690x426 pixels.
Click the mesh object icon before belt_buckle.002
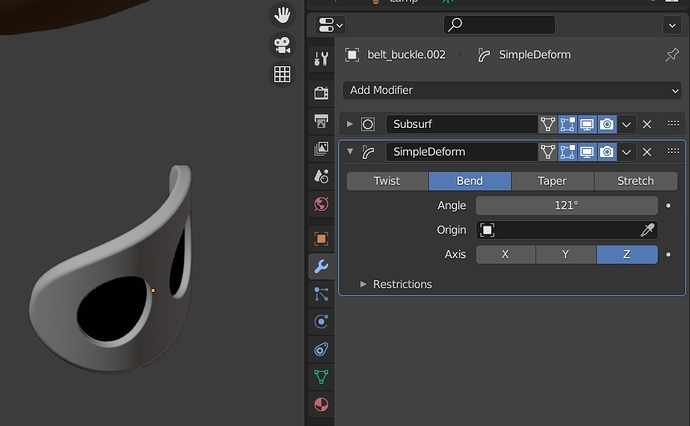[x=352, y=55]
